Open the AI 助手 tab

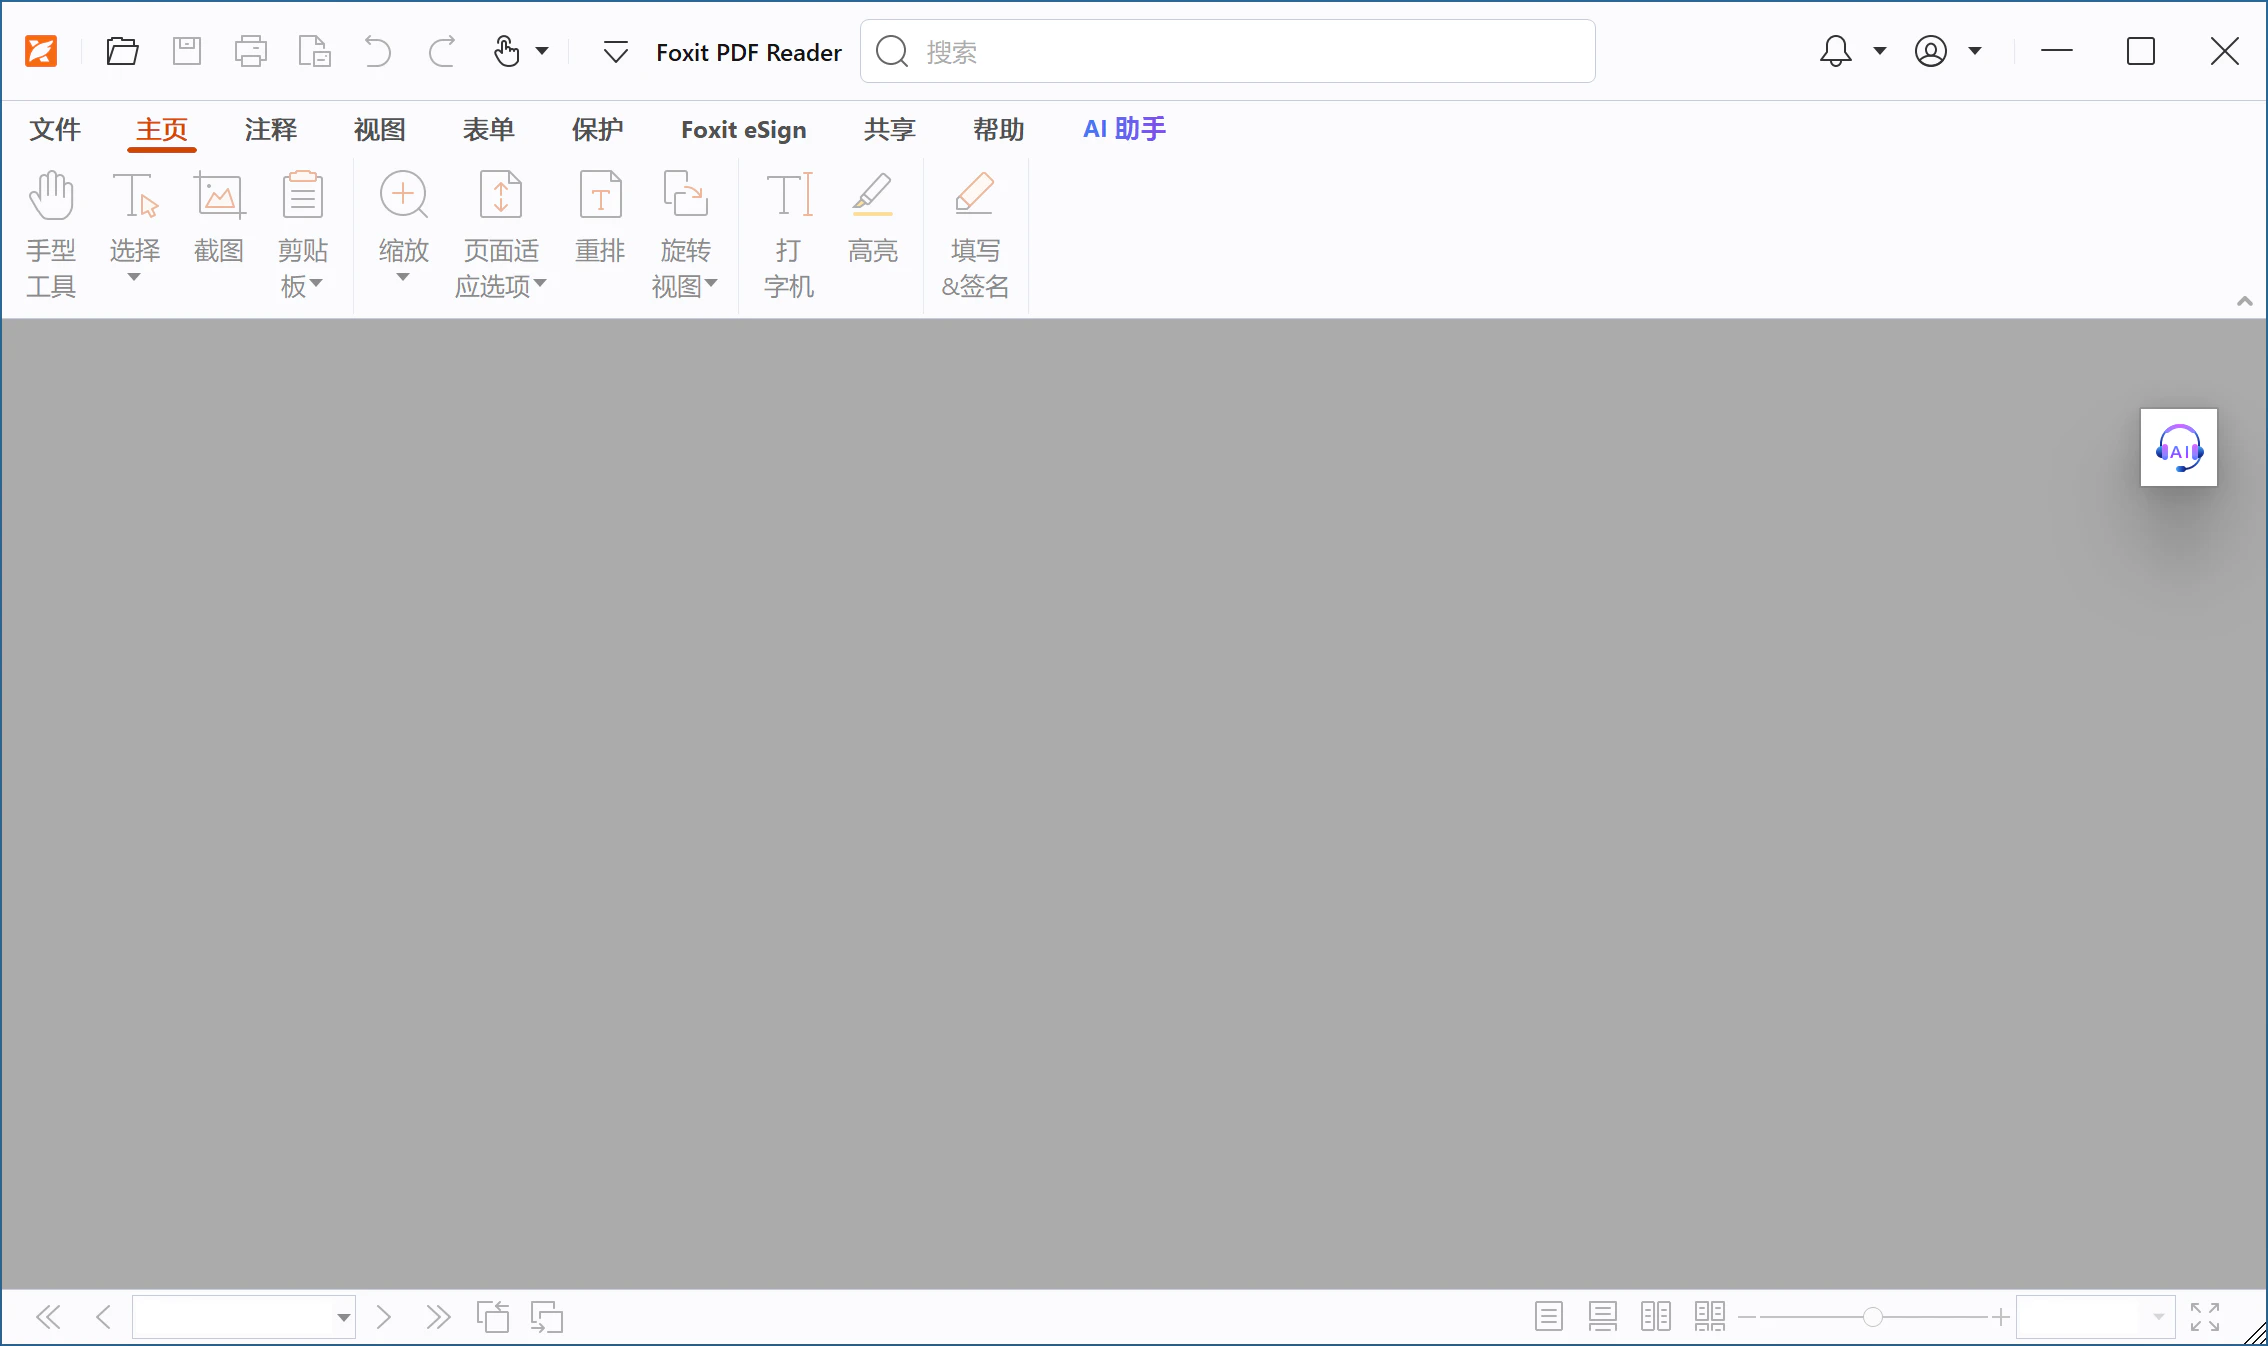(1125, 129)
